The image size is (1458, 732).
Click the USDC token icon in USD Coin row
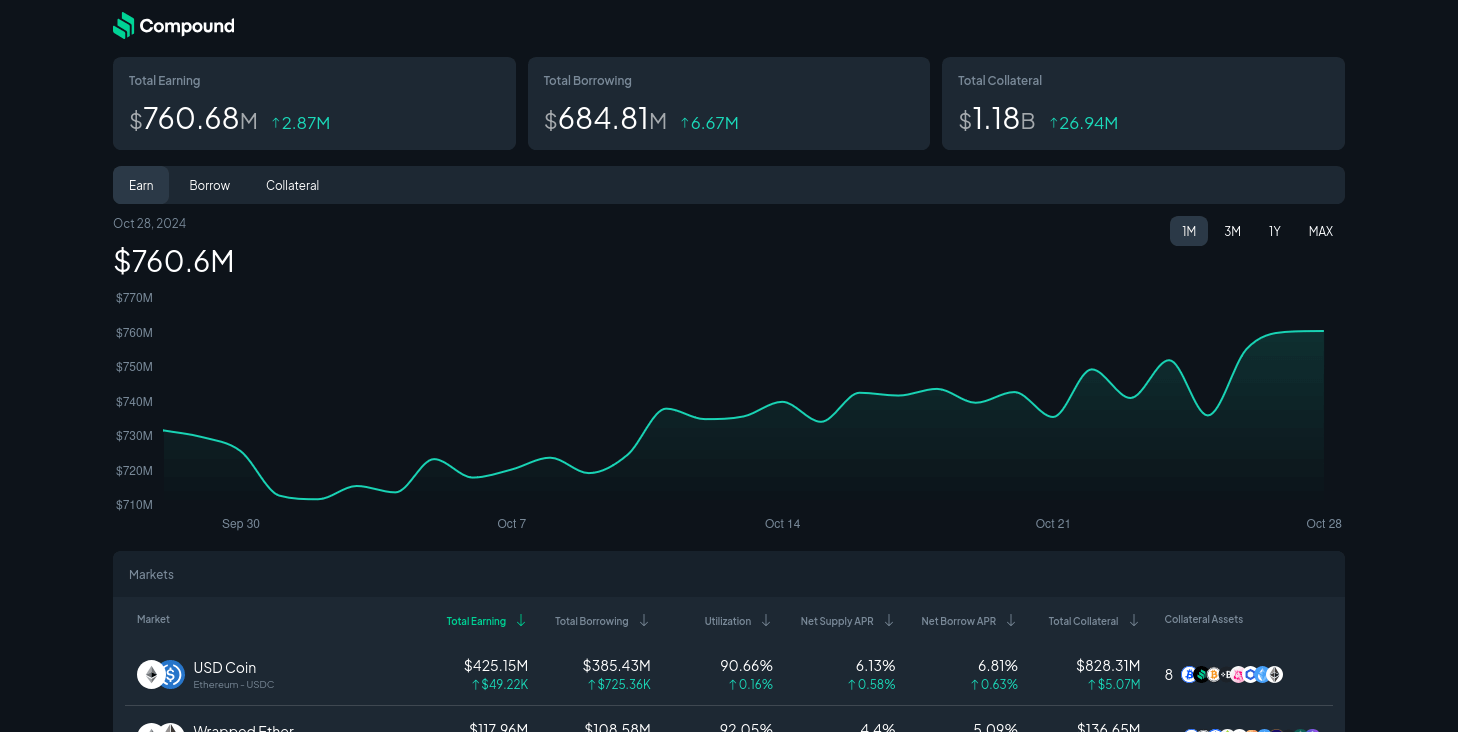tap(172, 675)
